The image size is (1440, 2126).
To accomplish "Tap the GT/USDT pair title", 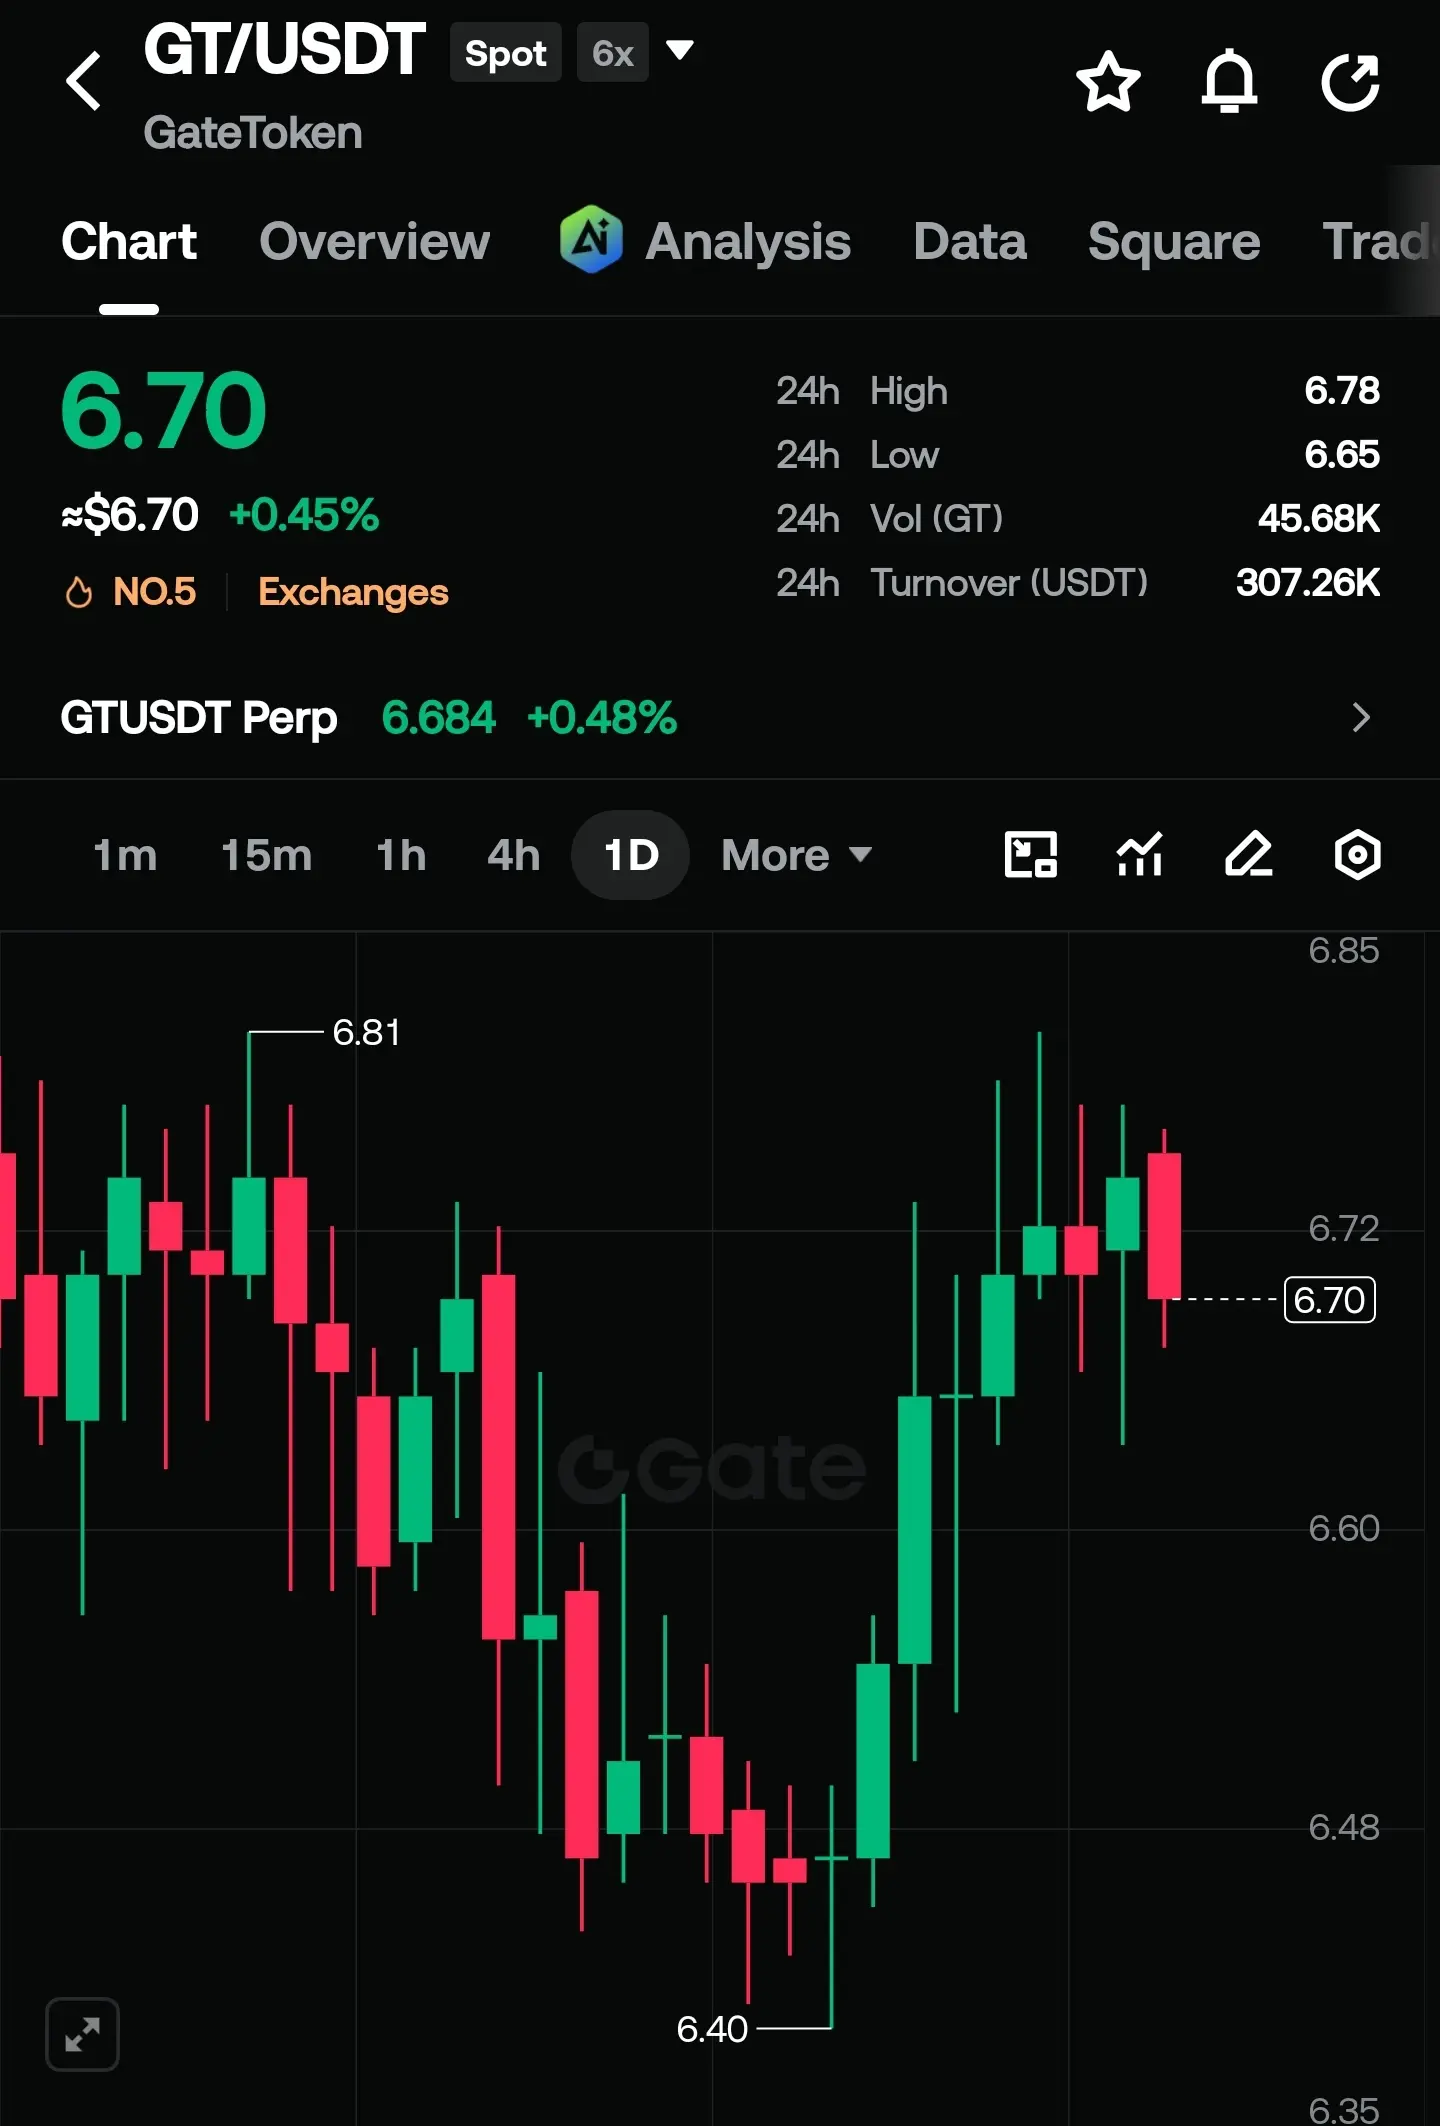I will (x=284, y=50).
